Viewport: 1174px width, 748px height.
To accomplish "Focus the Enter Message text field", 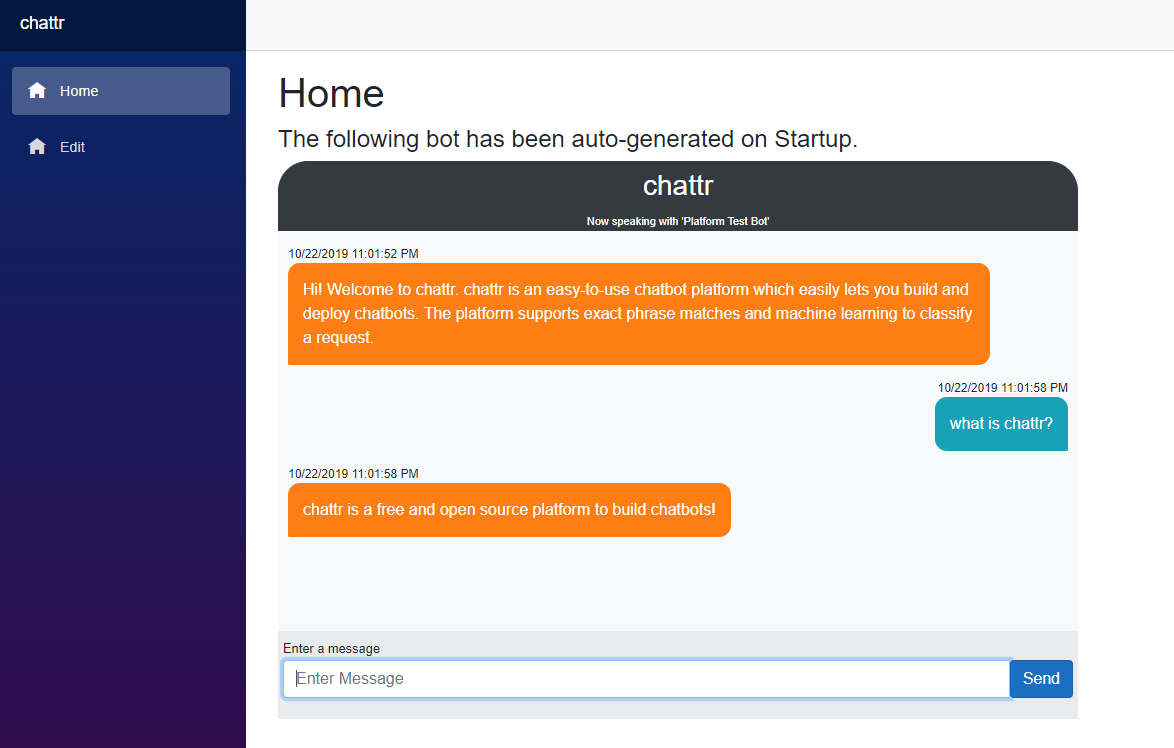I will tap(646, 678).
